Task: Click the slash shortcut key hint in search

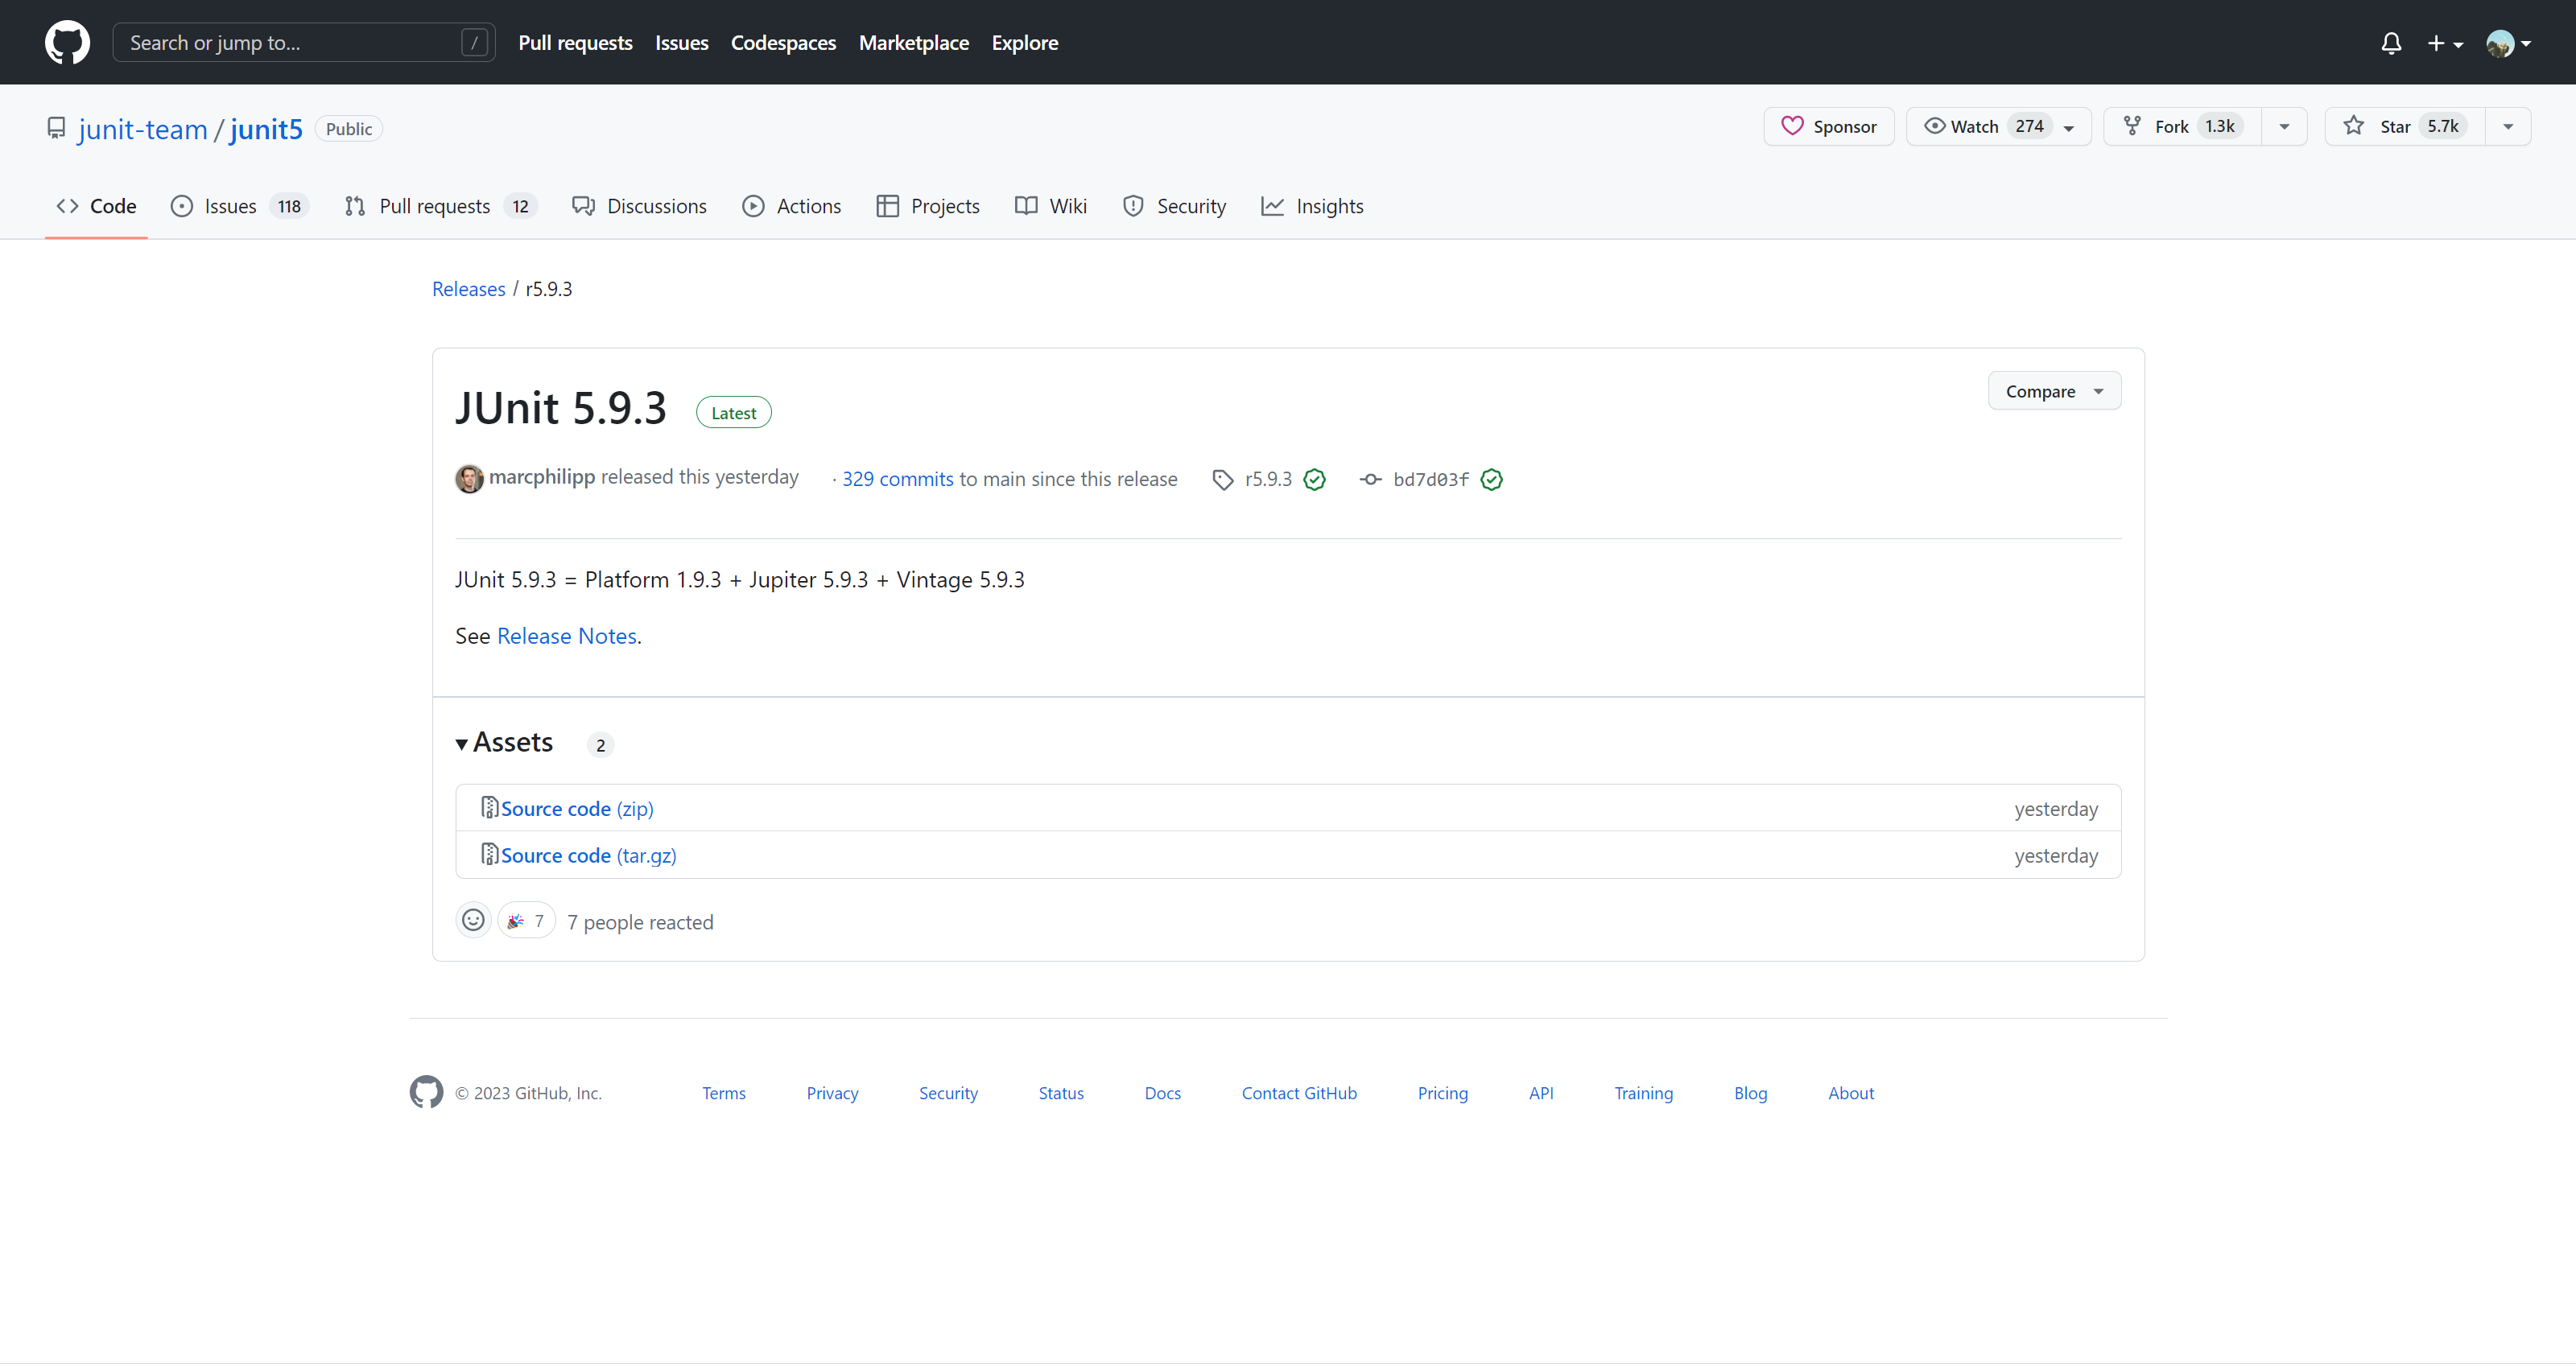Action: (474, 42)
